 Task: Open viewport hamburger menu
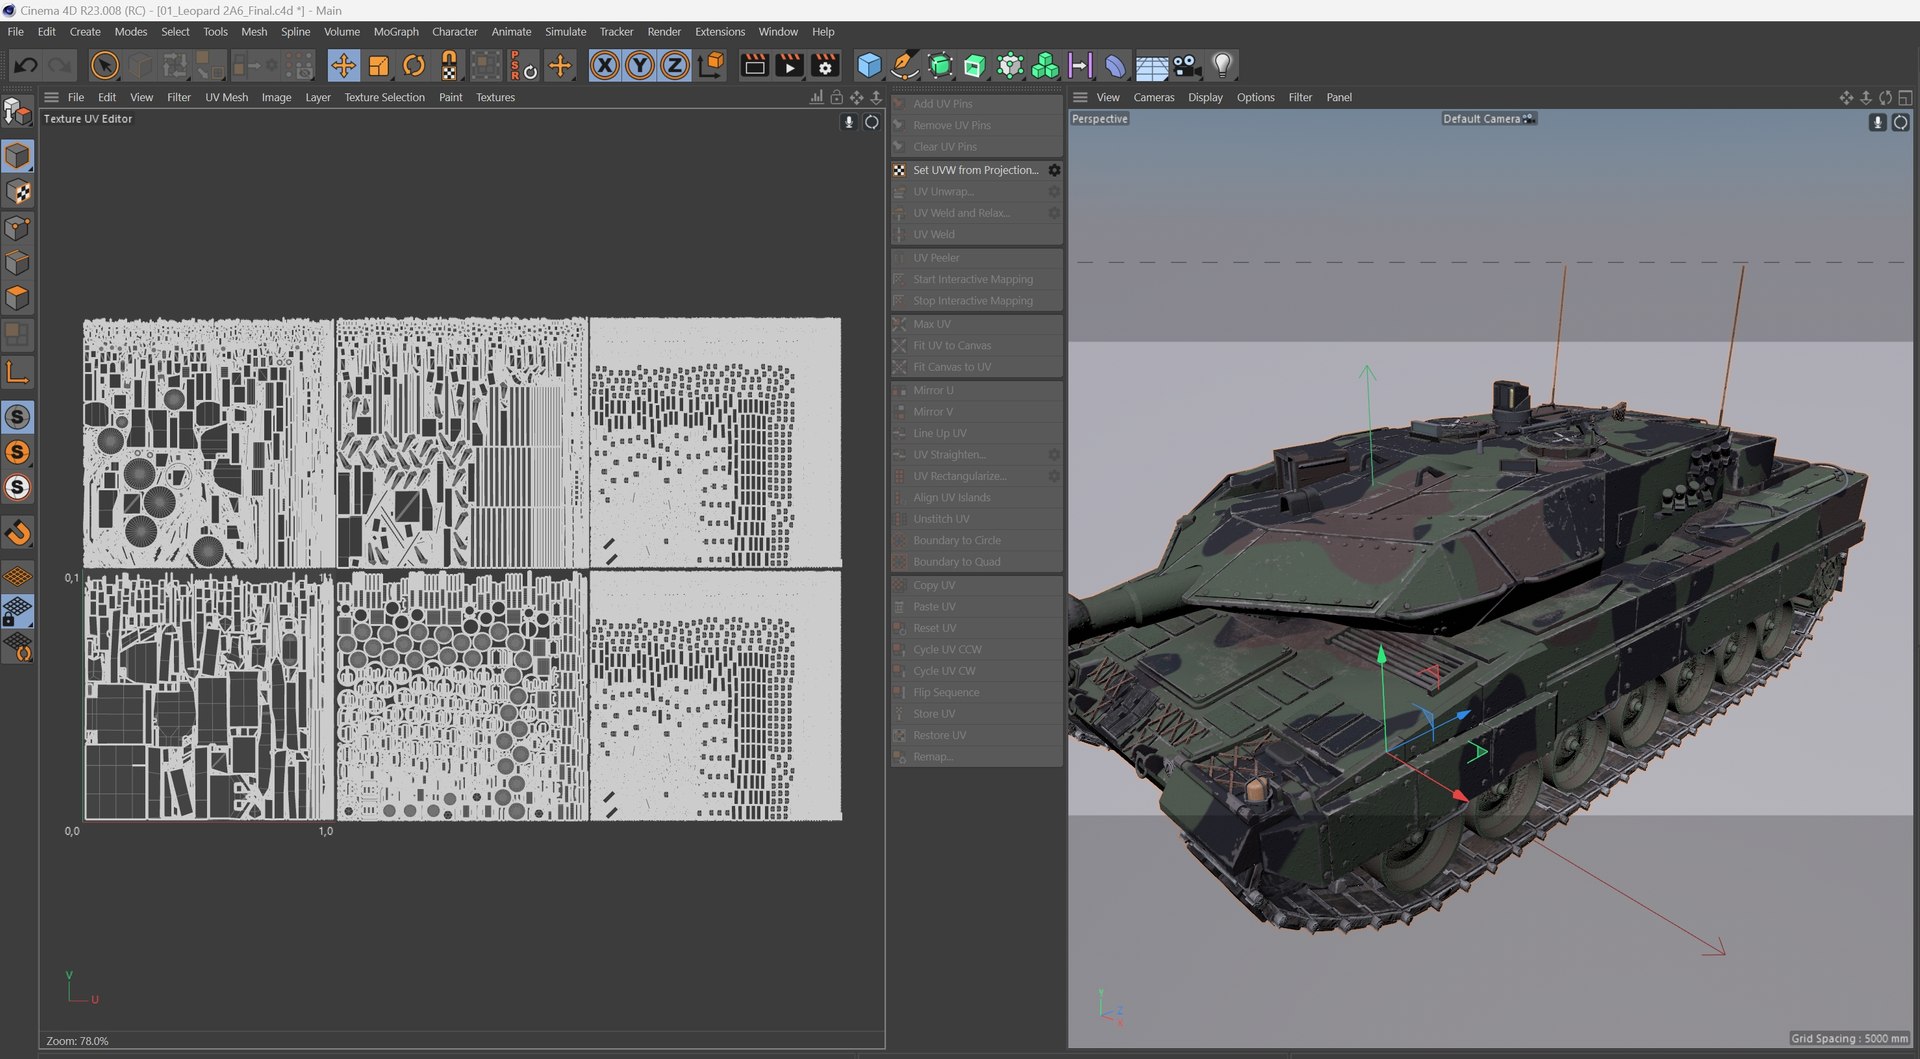point(1080,97)
